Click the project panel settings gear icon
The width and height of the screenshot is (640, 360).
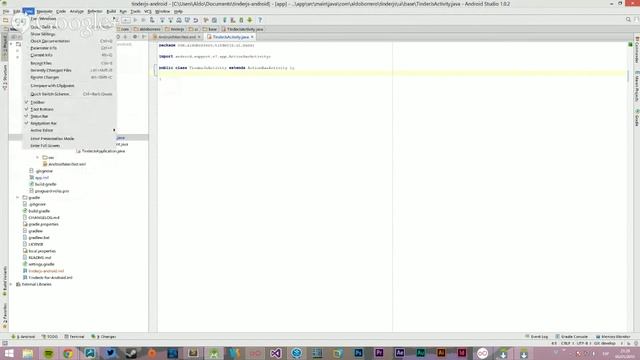click(x=135, y=37)
